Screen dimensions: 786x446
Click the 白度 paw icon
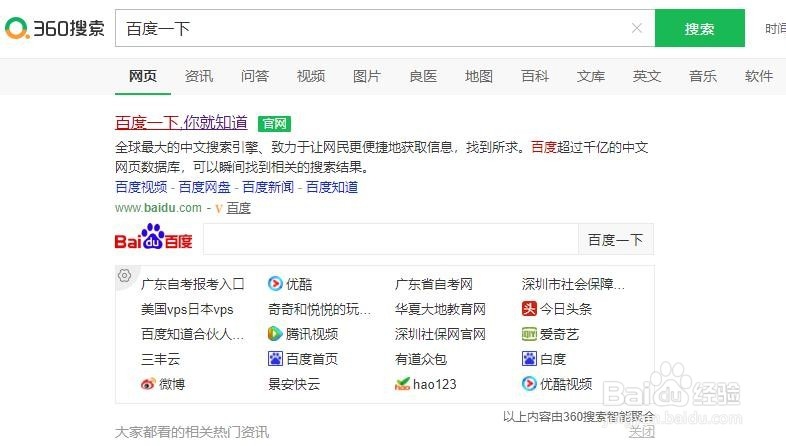[x=529, y=359]
